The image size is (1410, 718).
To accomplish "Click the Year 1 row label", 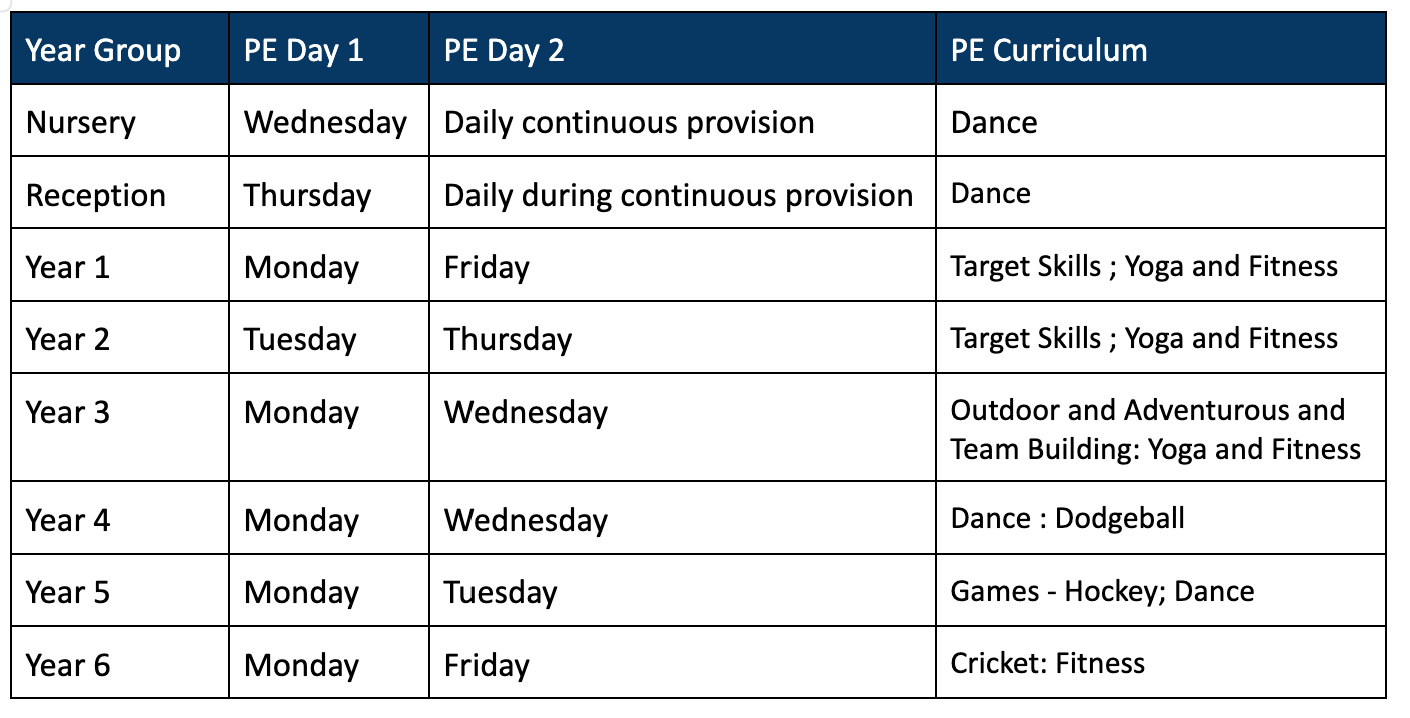I will point(67,267).
